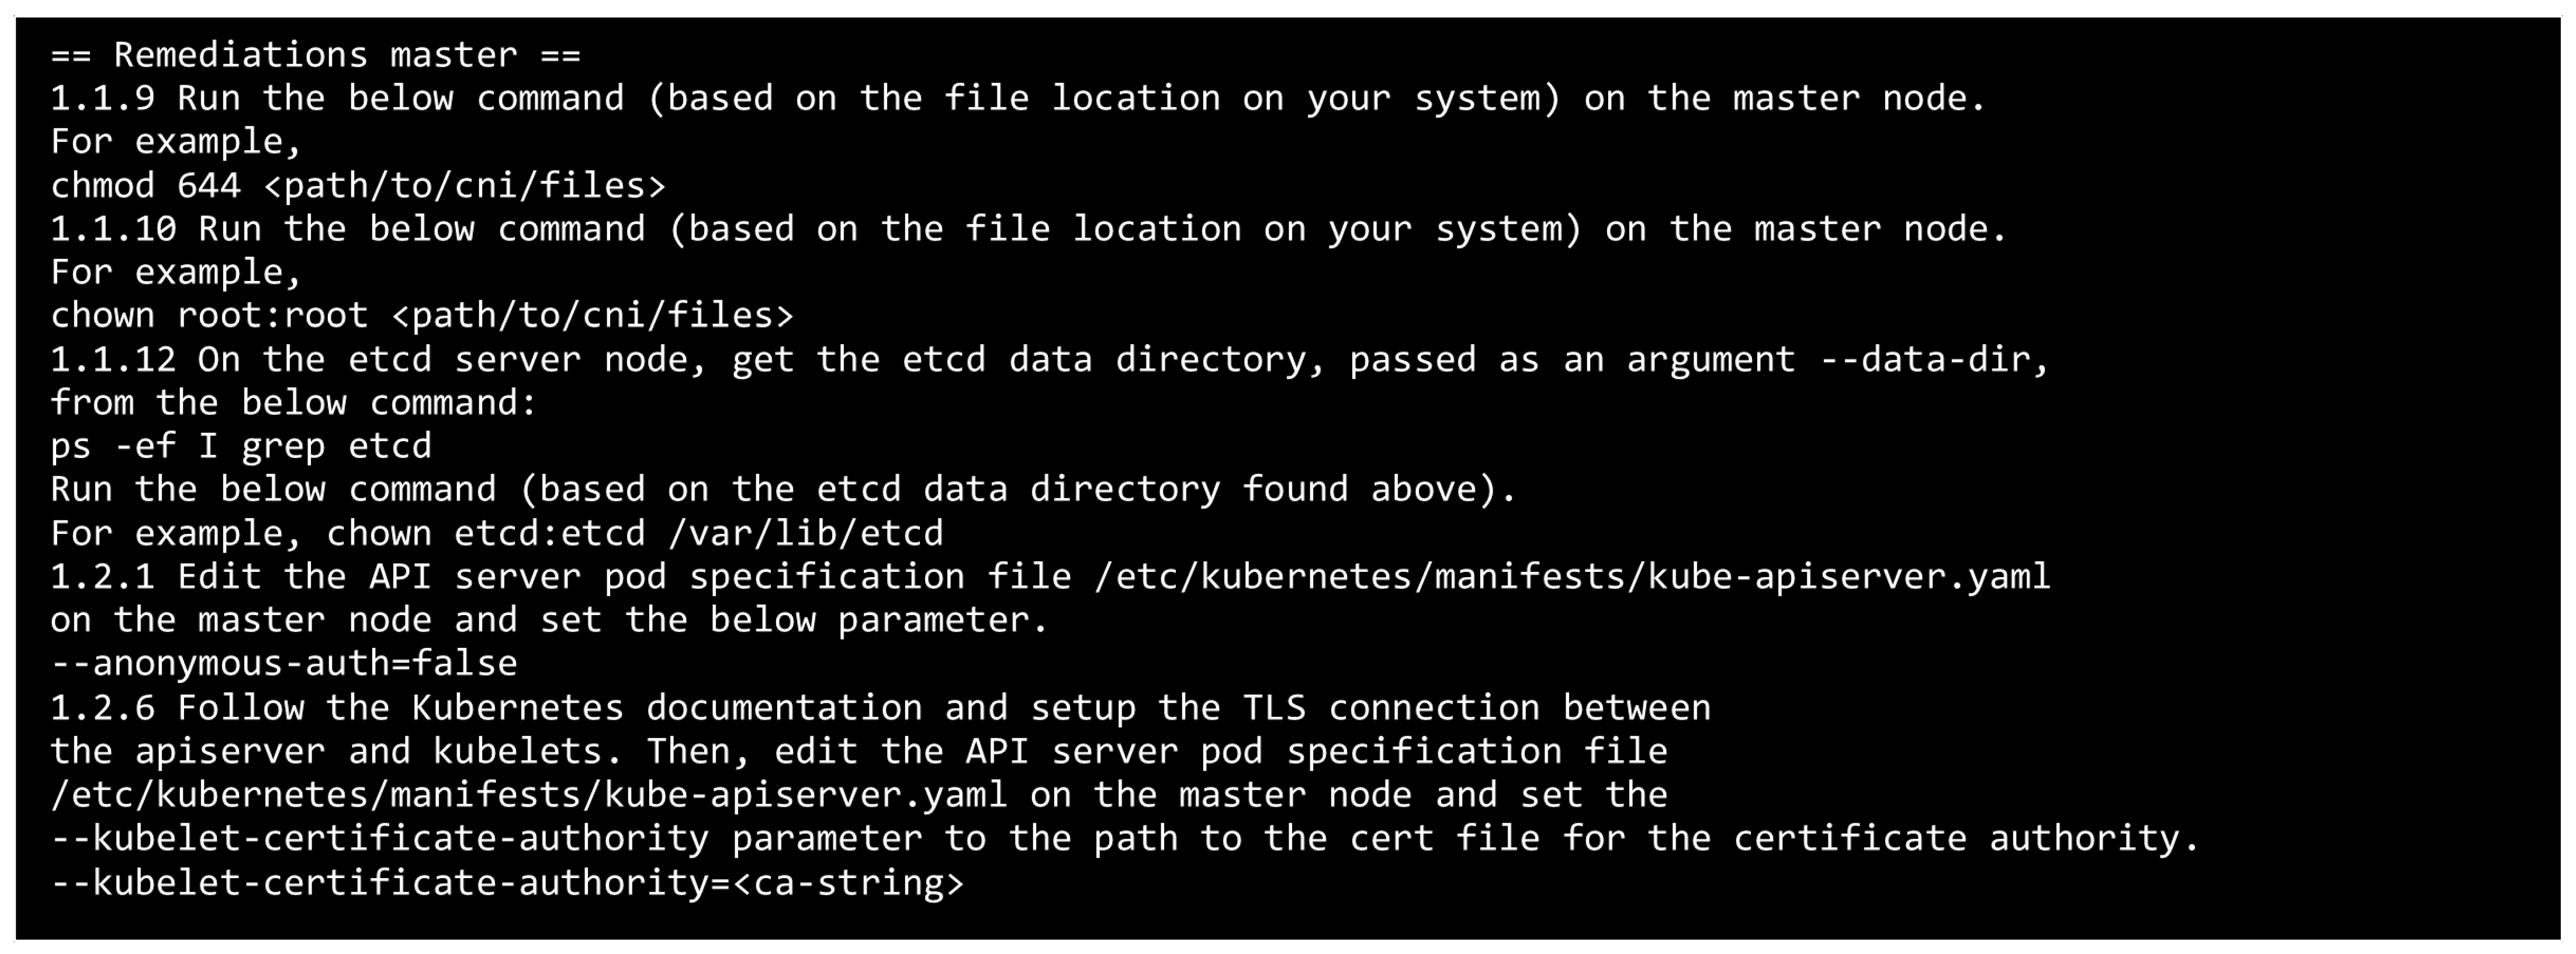Click the '1.2.6' remediation number
The image size is (2576, 954).
(102, 708)
